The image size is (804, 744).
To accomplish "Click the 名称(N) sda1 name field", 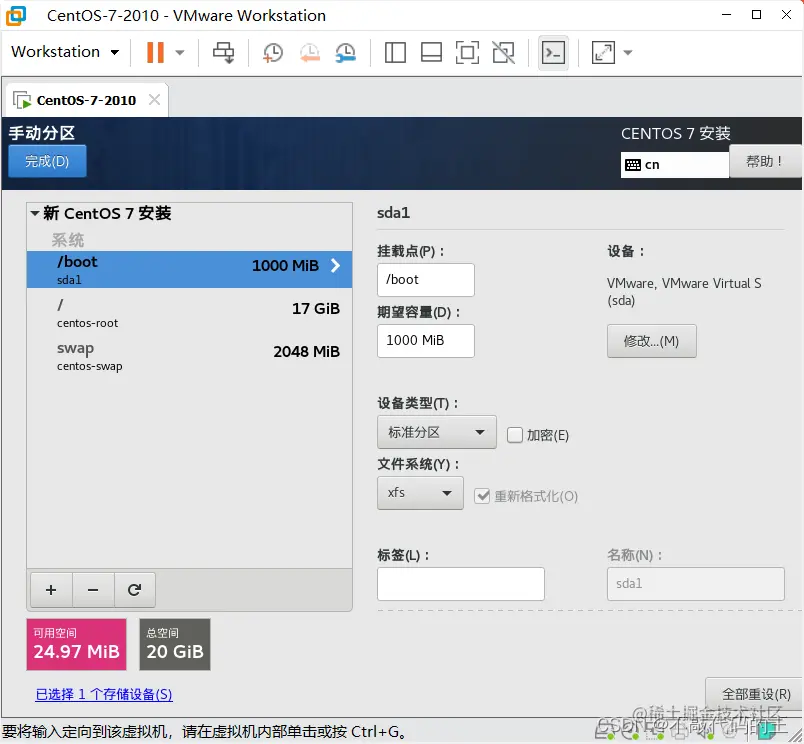I will pos(695,584).
